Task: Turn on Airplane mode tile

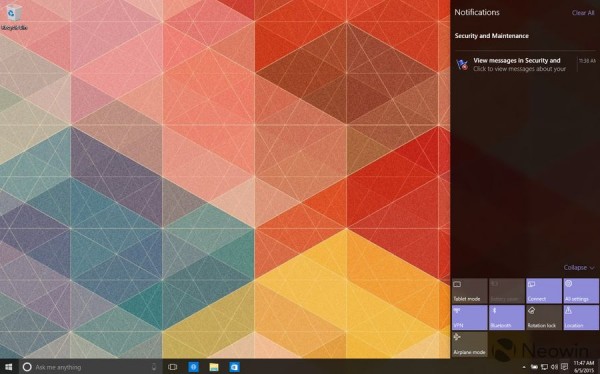Action: tap(470, 344)
